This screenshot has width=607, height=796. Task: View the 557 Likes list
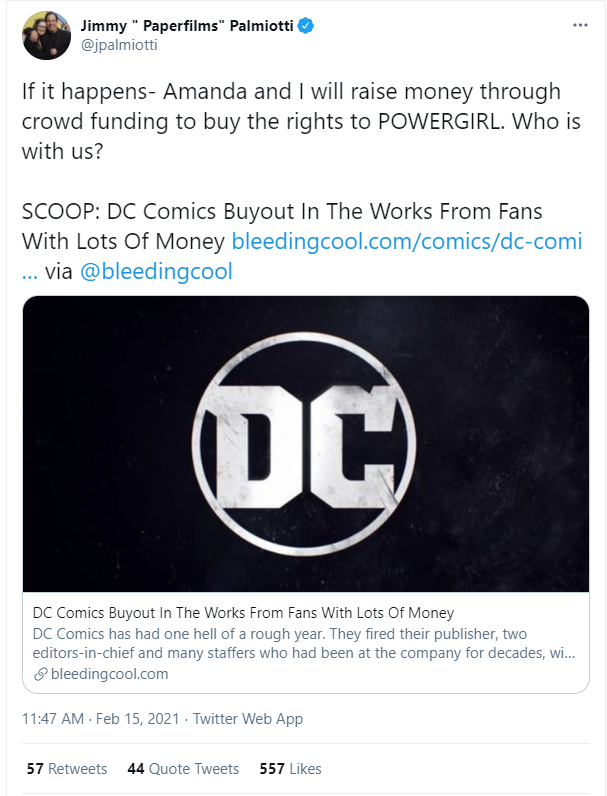(290, 769)
